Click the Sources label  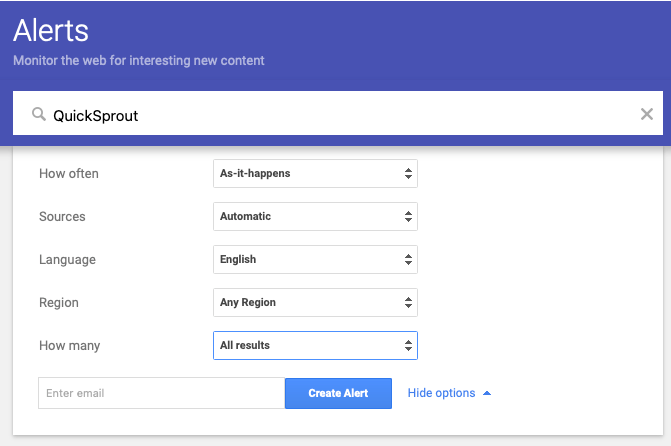point(62,217)
